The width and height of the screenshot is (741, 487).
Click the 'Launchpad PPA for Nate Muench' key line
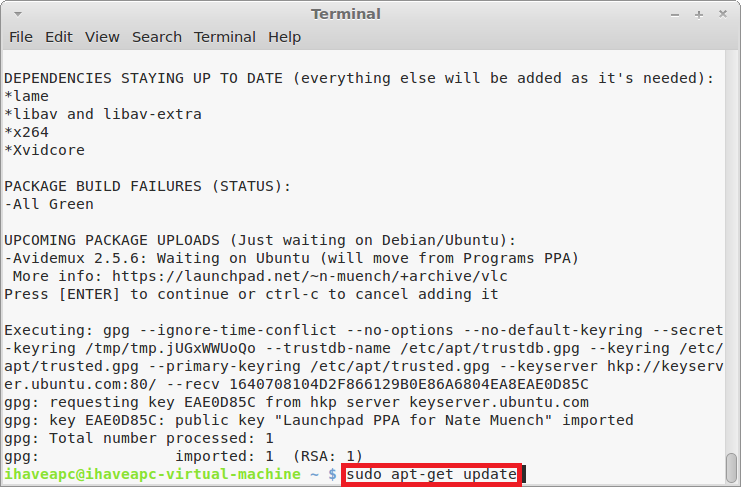tap(319, 420)
